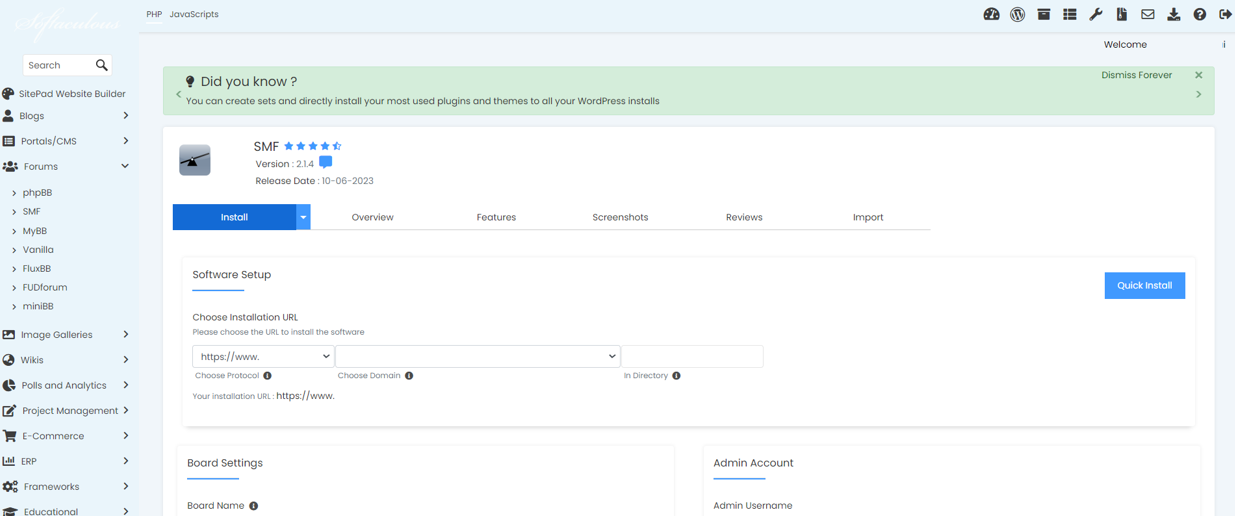The image size is (1235, 516).
Task: Select phpBB in the Forums list
Action: (37, 193)
